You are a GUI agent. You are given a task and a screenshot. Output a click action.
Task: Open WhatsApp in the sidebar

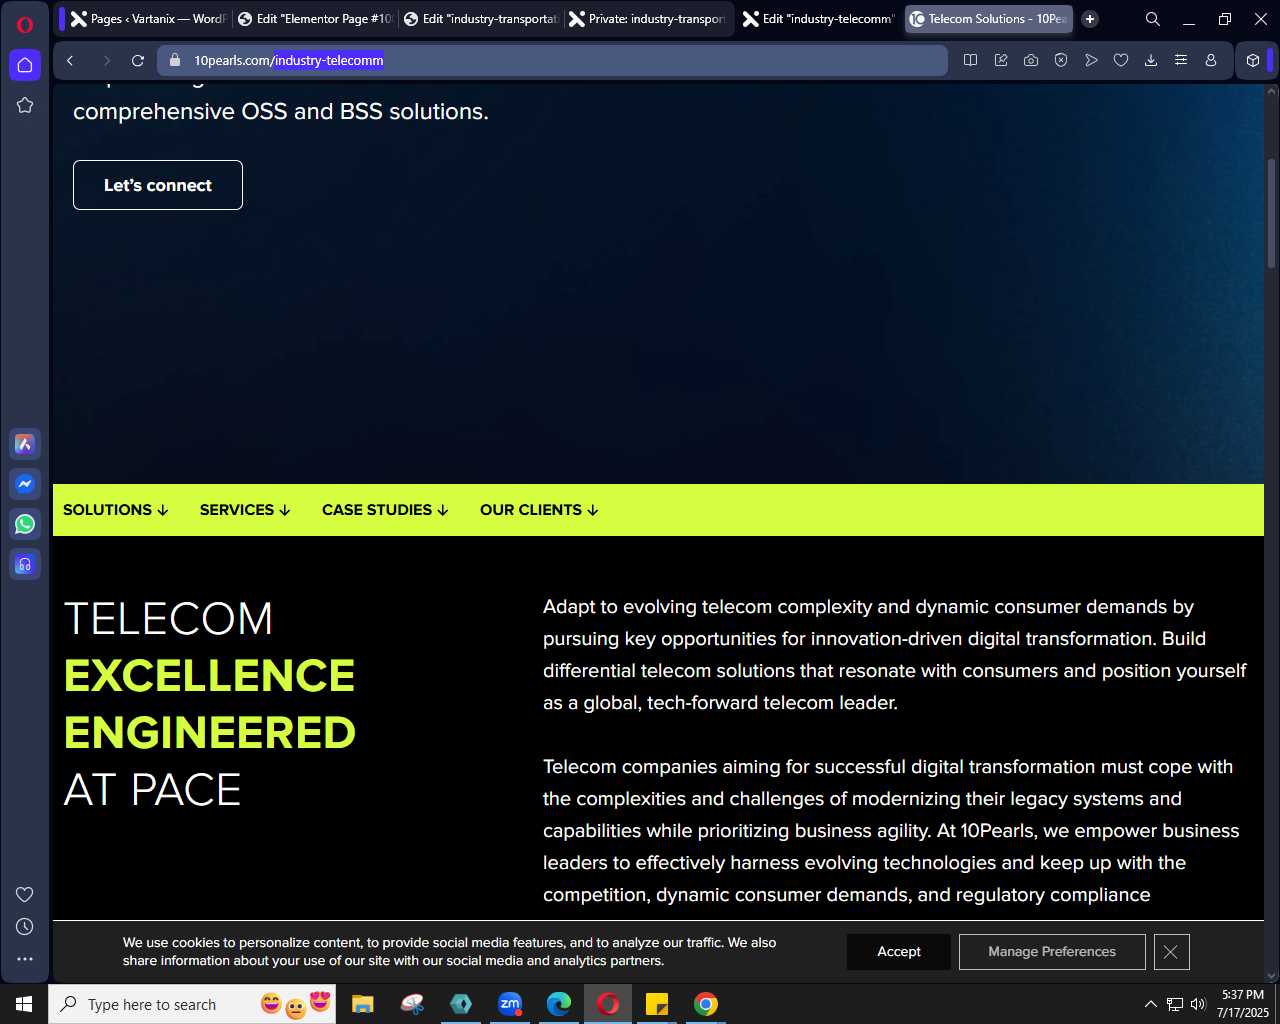tap(25, 524)
